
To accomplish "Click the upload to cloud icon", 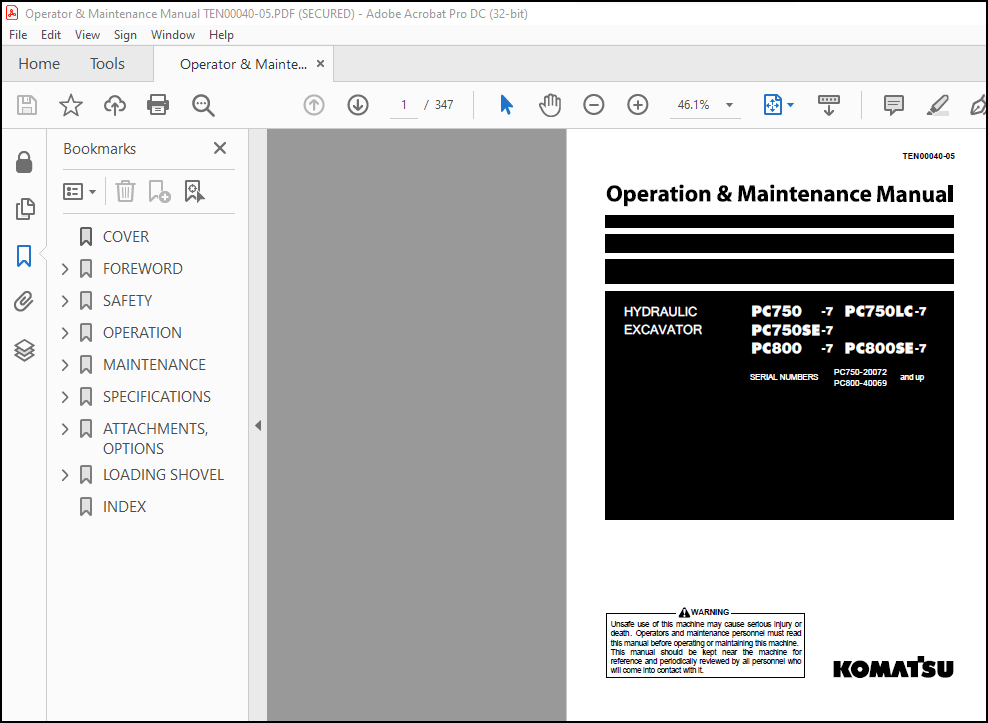I will coord(115,105).
